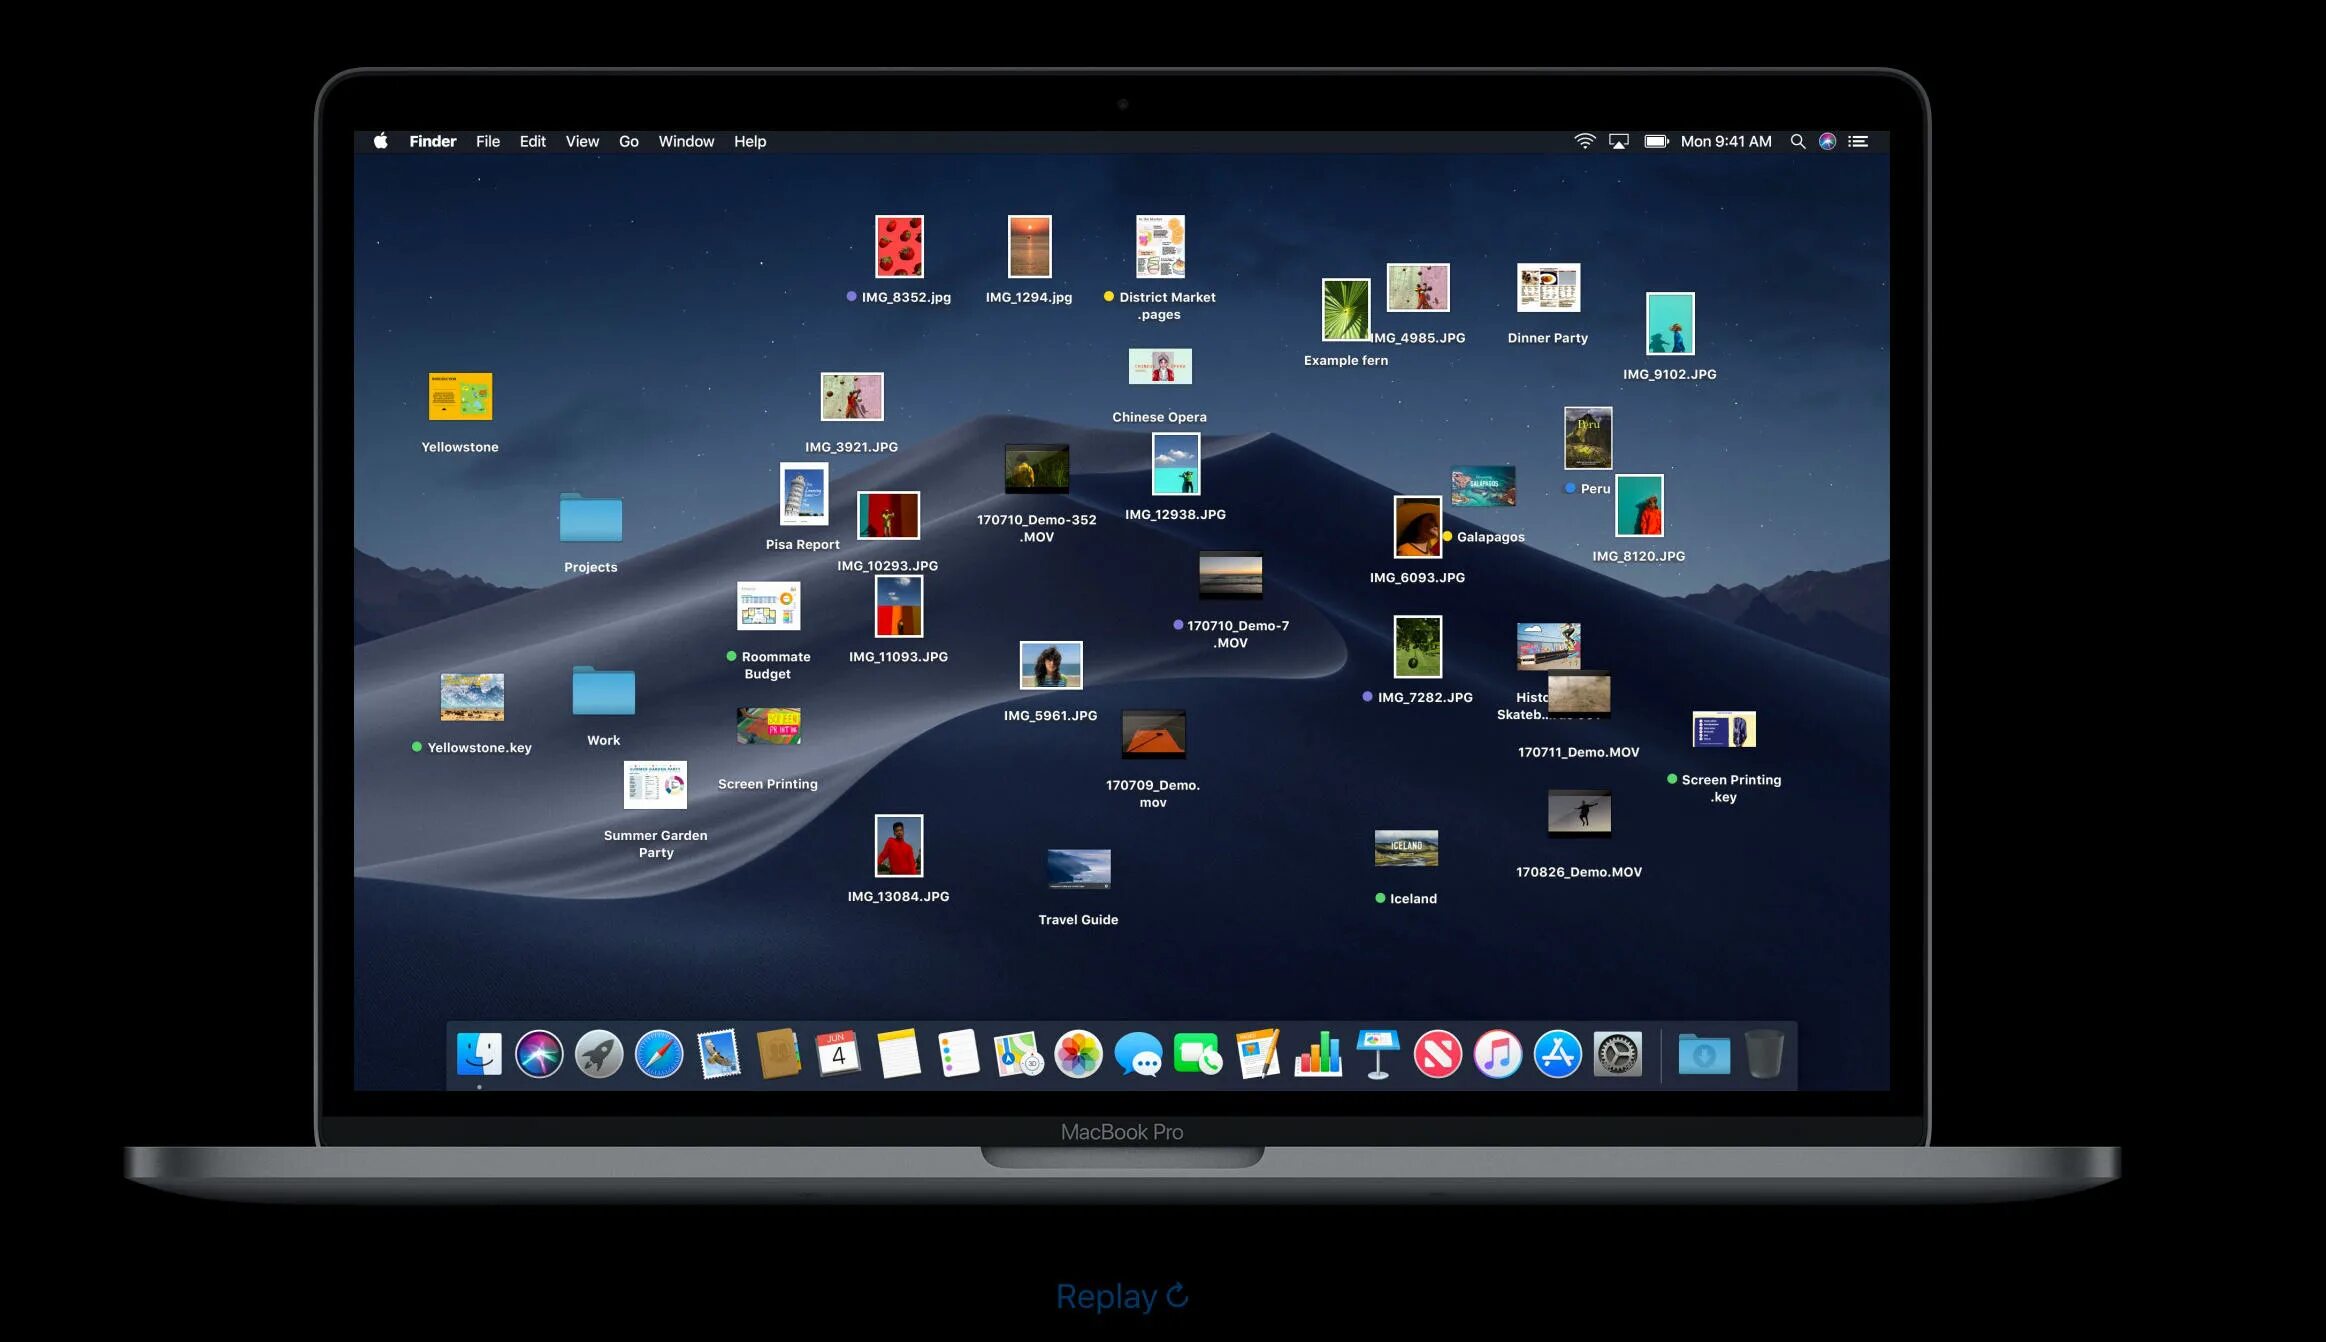Open Notification Center list icon
2326x1342 pixels.
(x=1858, y=142)
